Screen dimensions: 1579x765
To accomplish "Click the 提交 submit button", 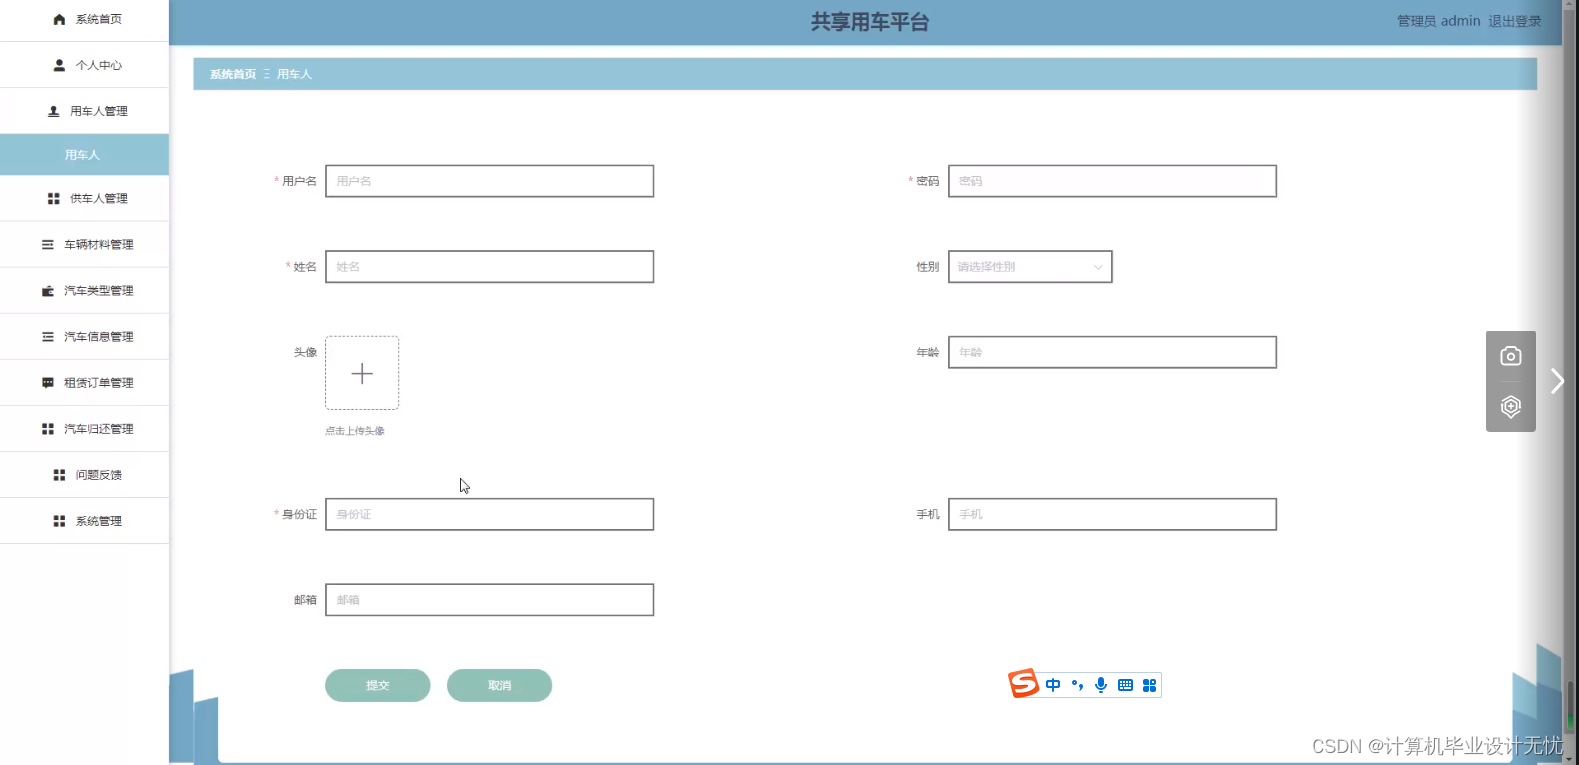I will (x=378, y=685).
